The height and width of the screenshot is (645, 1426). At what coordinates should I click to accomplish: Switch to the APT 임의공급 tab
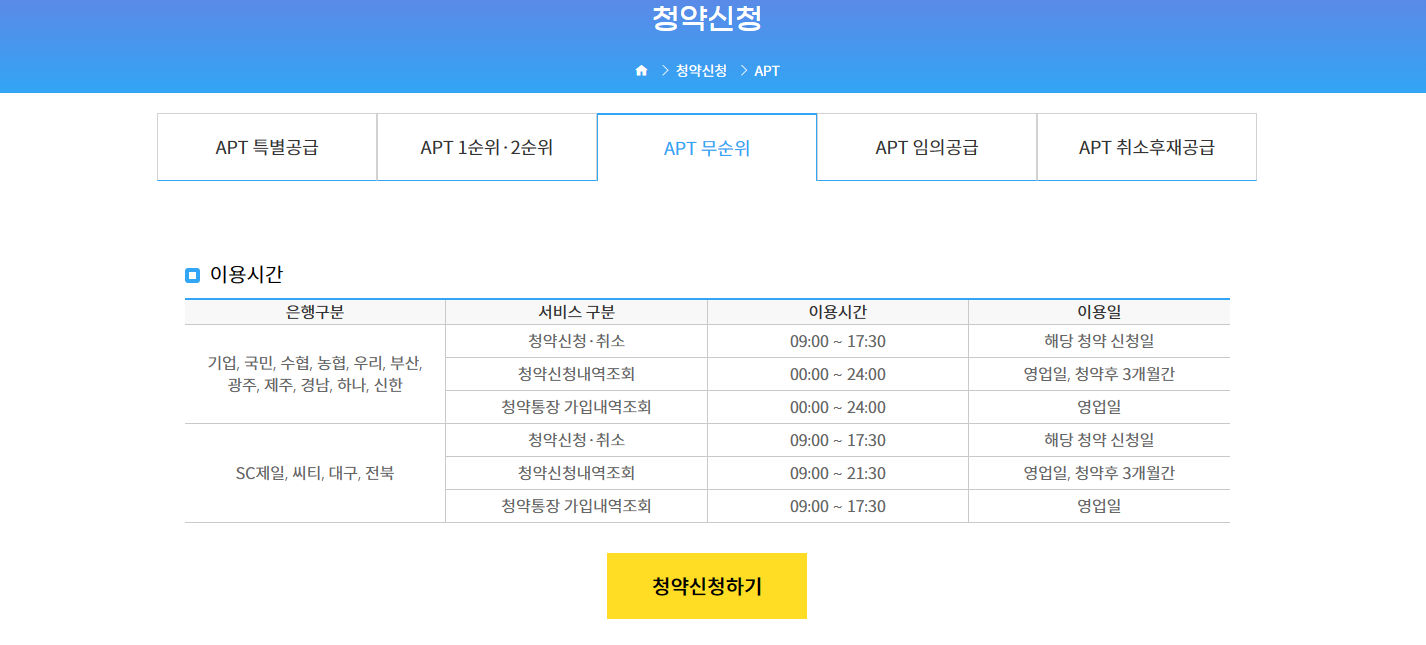click(926, 146)
